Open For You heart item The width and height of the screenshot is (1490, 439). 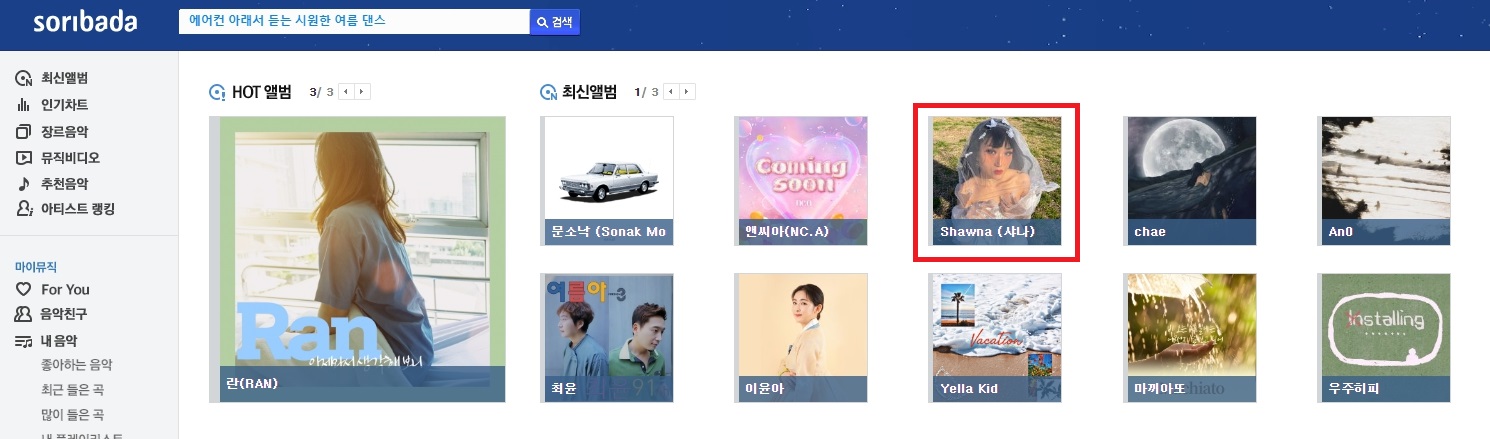click(53, 289)
